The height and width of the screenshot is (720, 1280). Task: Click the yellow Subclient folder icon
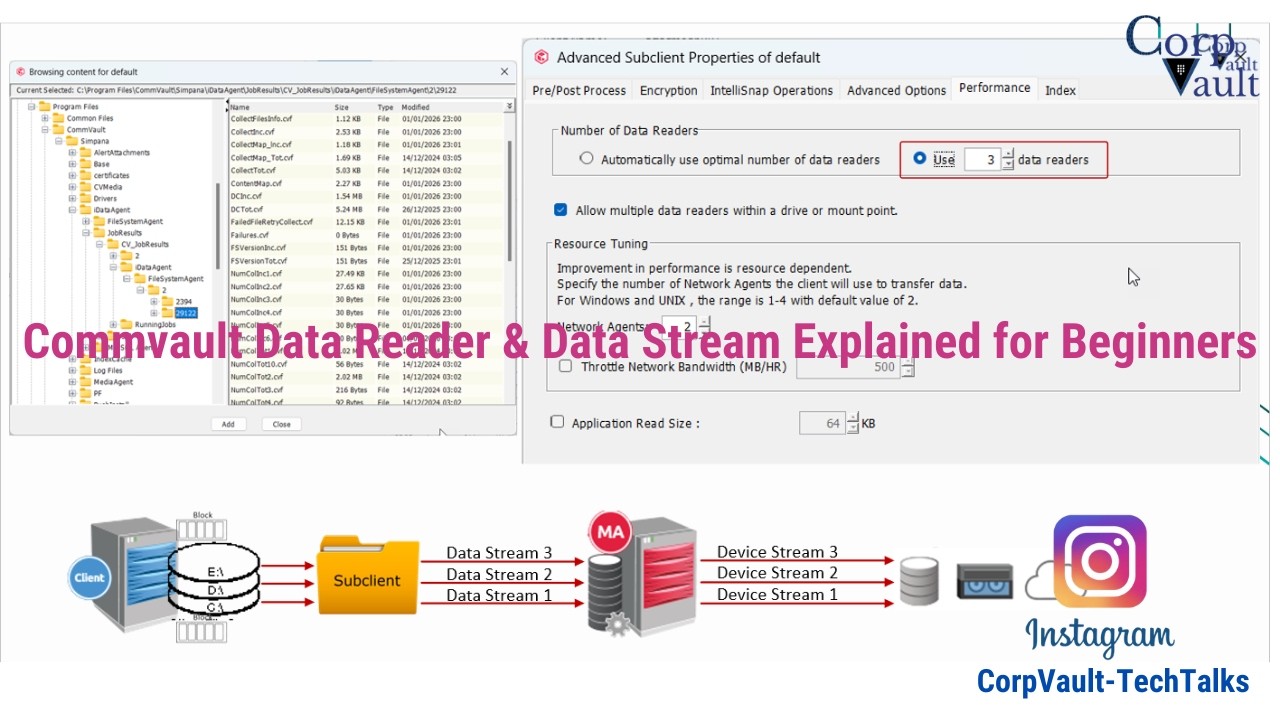pyautogui.click(x=367, y=576)
